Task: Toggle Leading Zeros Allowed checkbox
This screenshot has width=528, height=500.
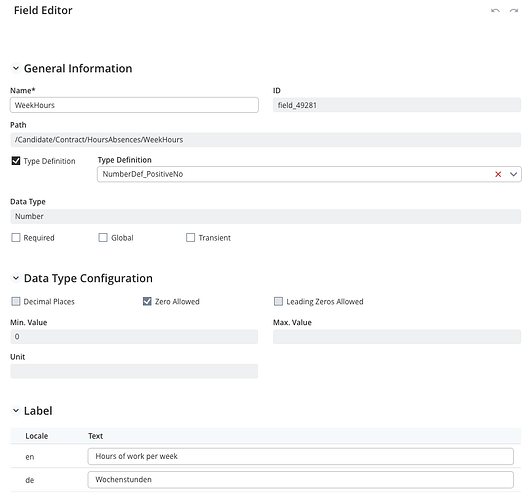Action: coord(278,301)
